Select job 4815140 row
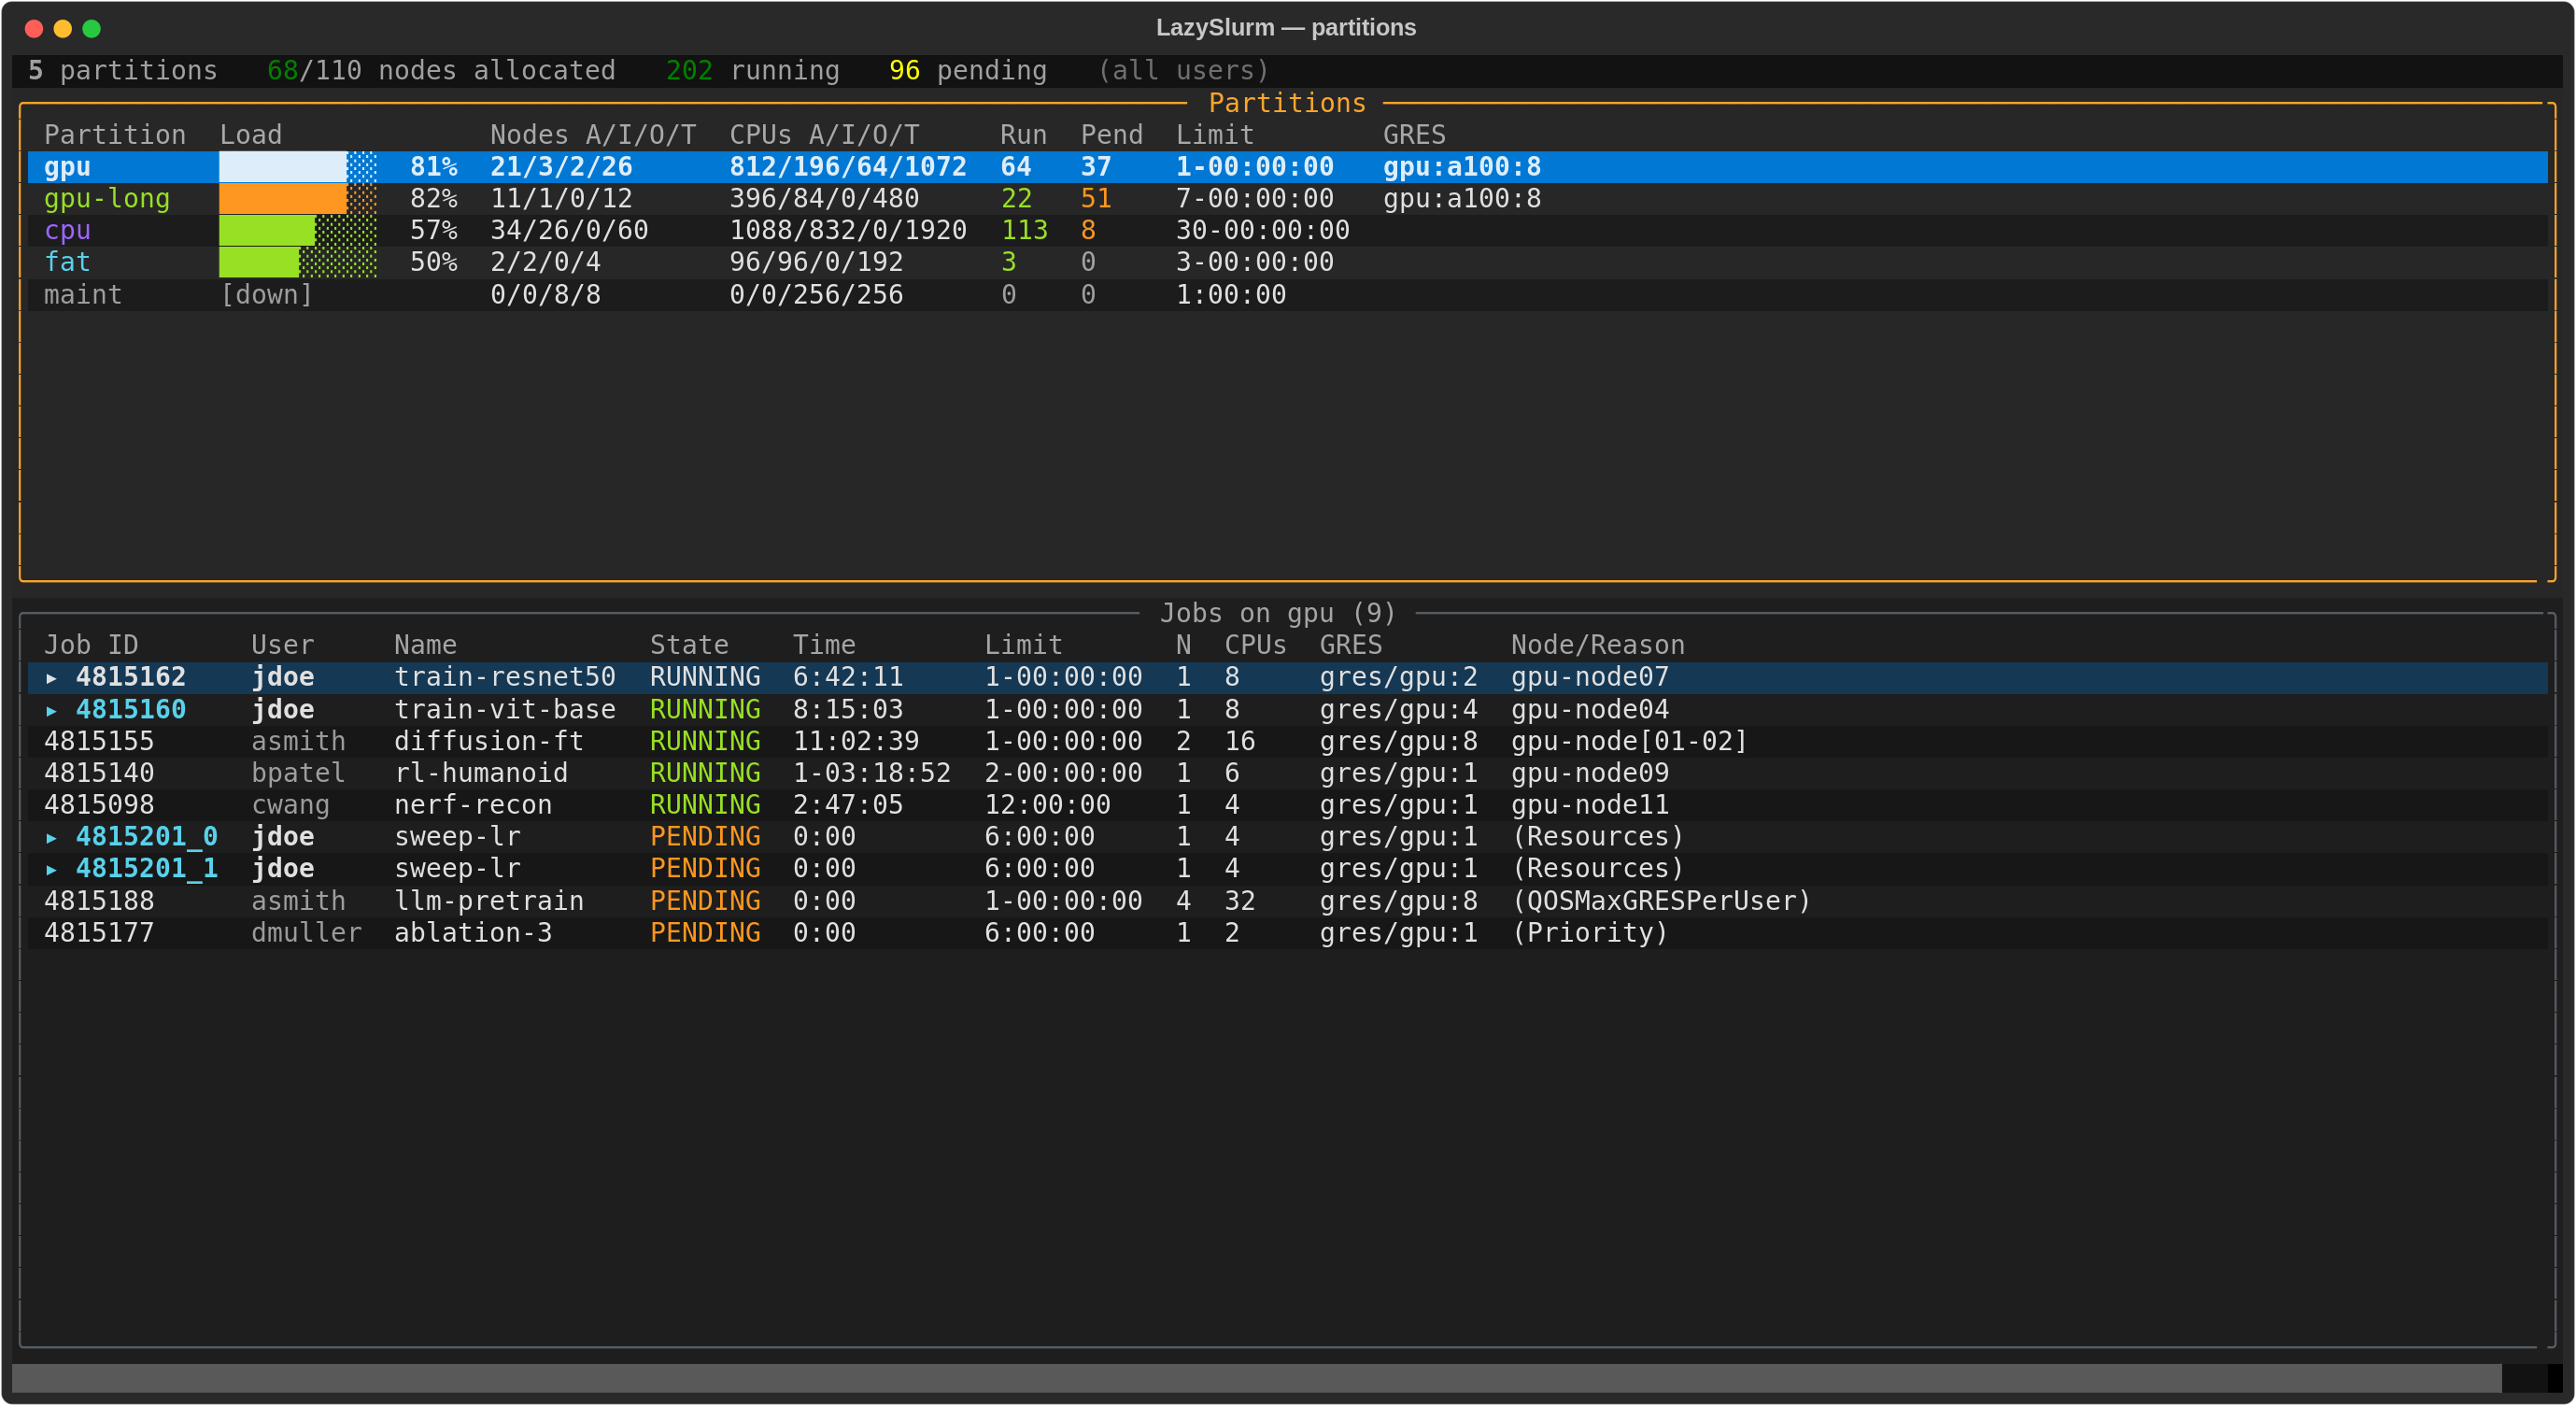The image size is (2576, 1406). 1287,774
